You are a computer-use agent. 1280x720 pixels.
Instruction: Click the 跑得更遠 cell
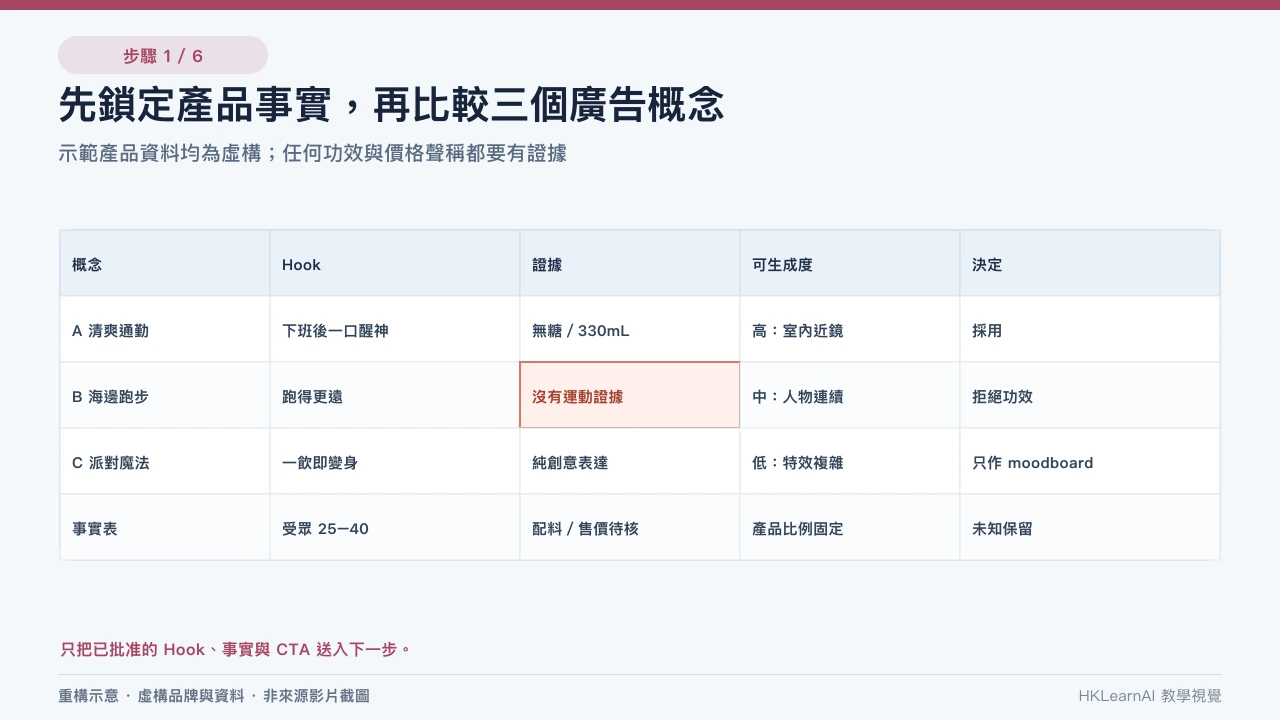(395, 396)
